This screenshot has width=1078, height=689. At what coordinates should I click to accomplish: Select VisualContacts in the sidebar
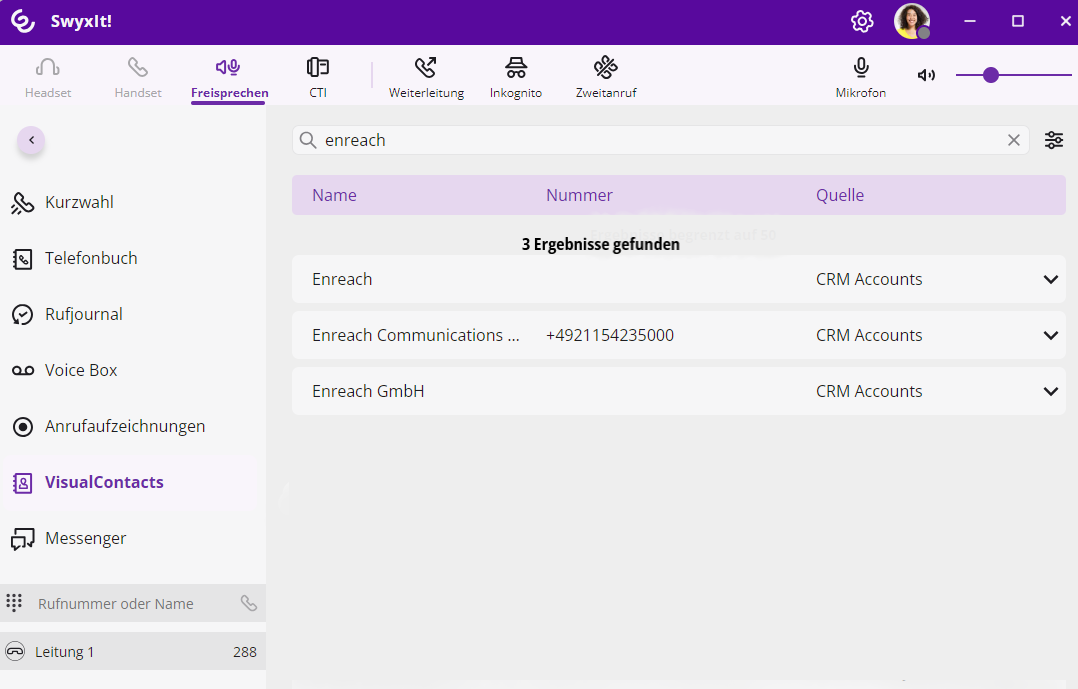click(x=131, y=482)
